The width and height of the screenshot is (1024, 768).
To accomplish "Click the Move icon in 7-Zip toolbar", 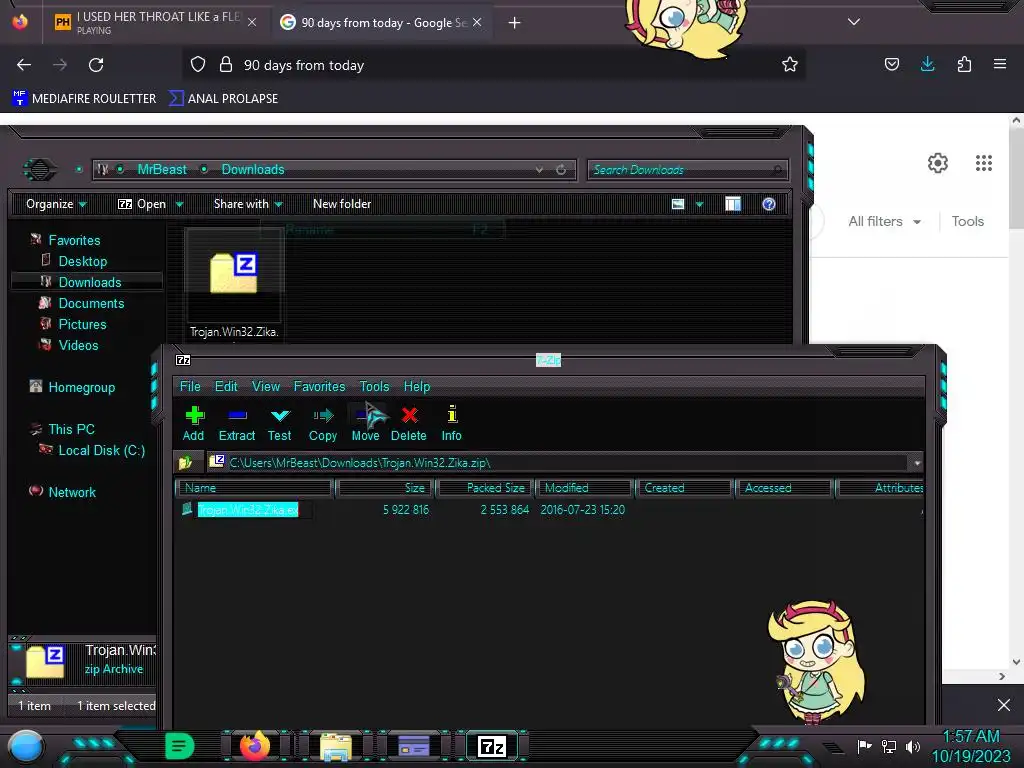I will point(366,415).
